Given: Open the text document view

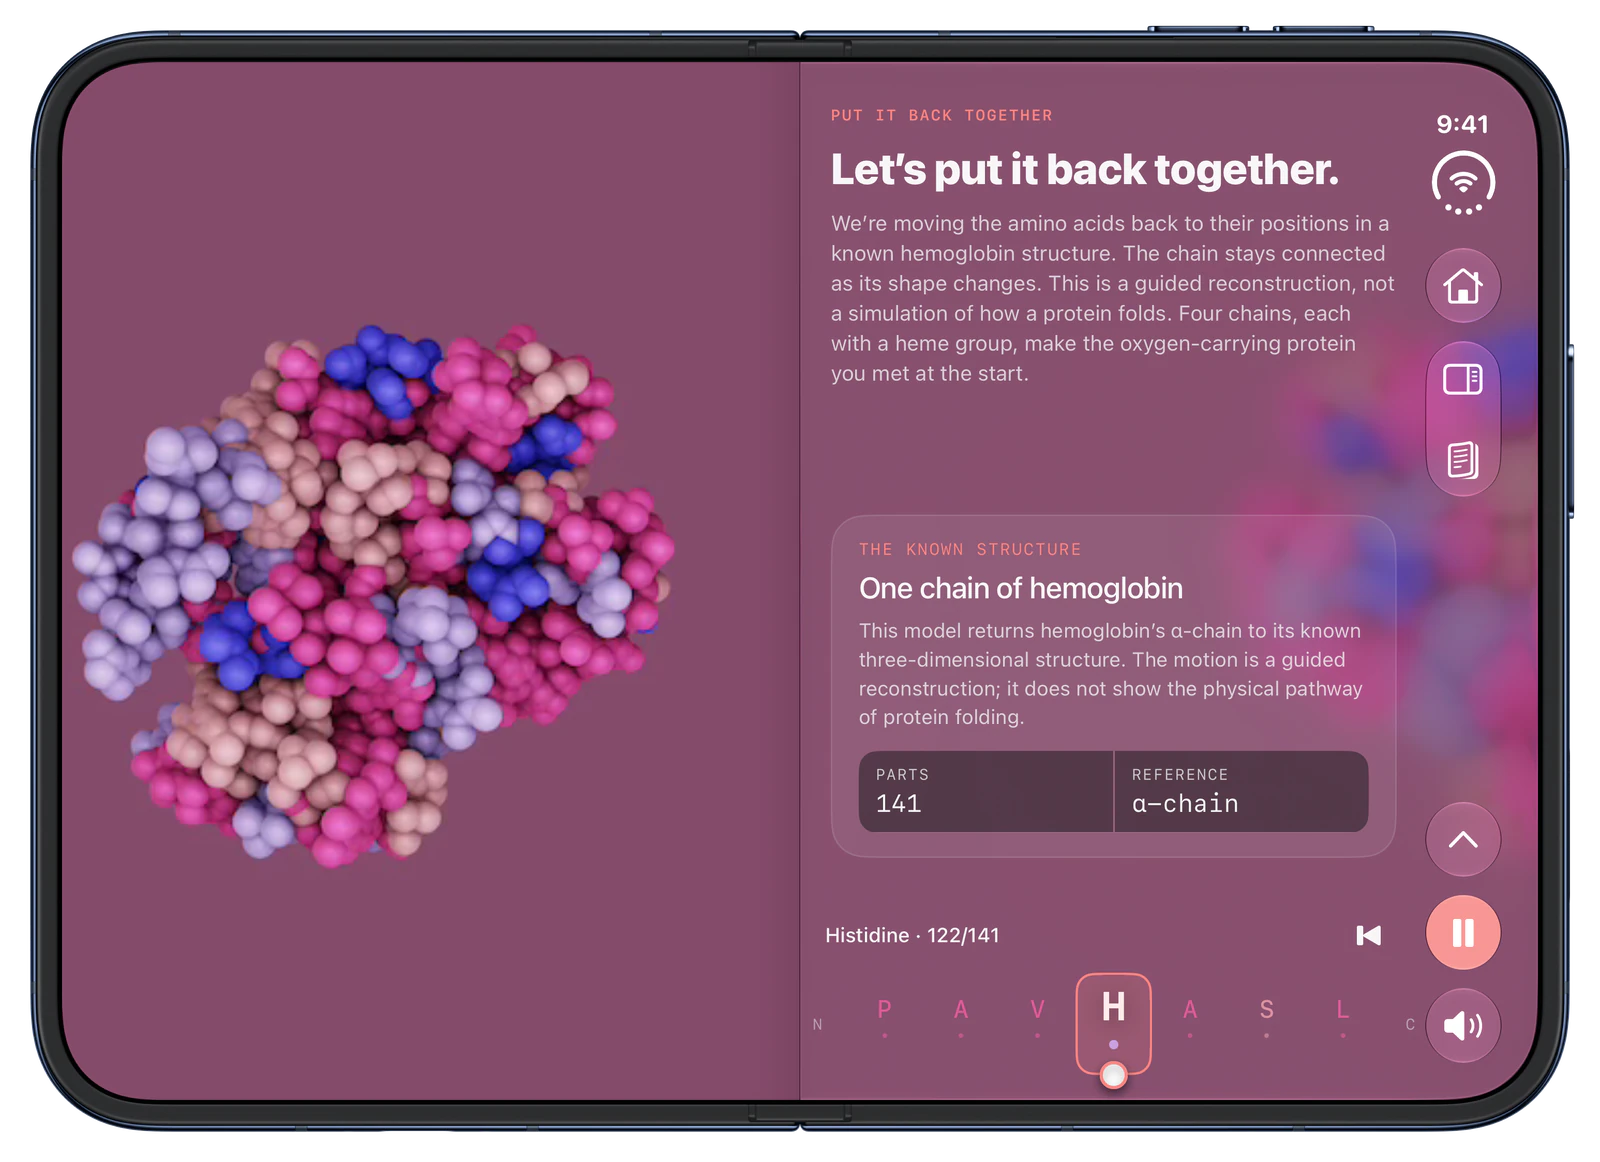Looking at the screenshot, I should [x=1463, y=460].
